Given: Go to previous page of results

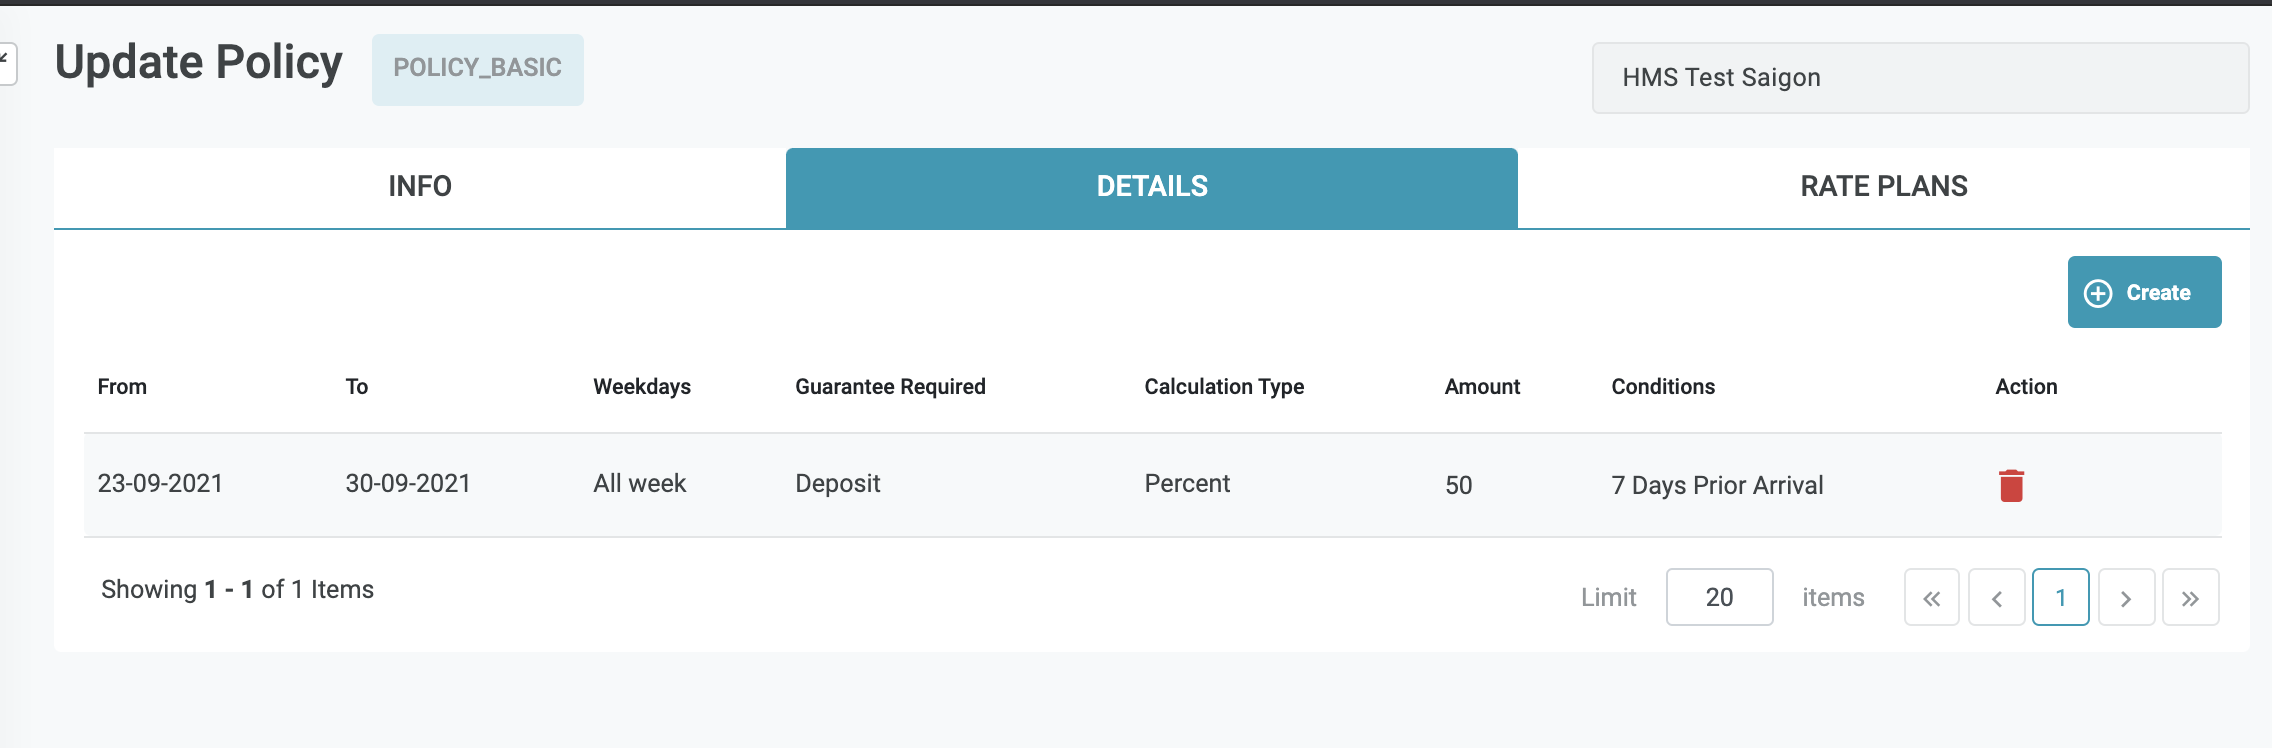Looking at the screenshot, I should click(1996, 598).
